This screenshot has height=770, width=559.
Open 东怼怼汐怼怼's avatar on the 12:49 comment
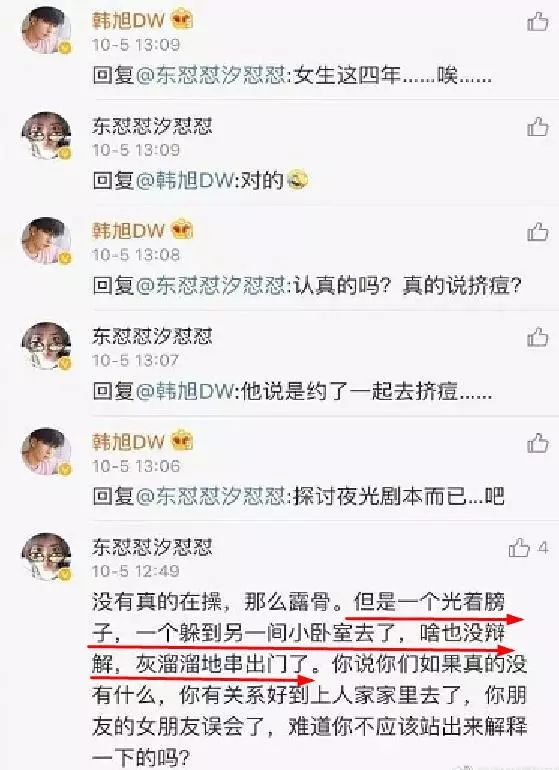click(46, 557)
